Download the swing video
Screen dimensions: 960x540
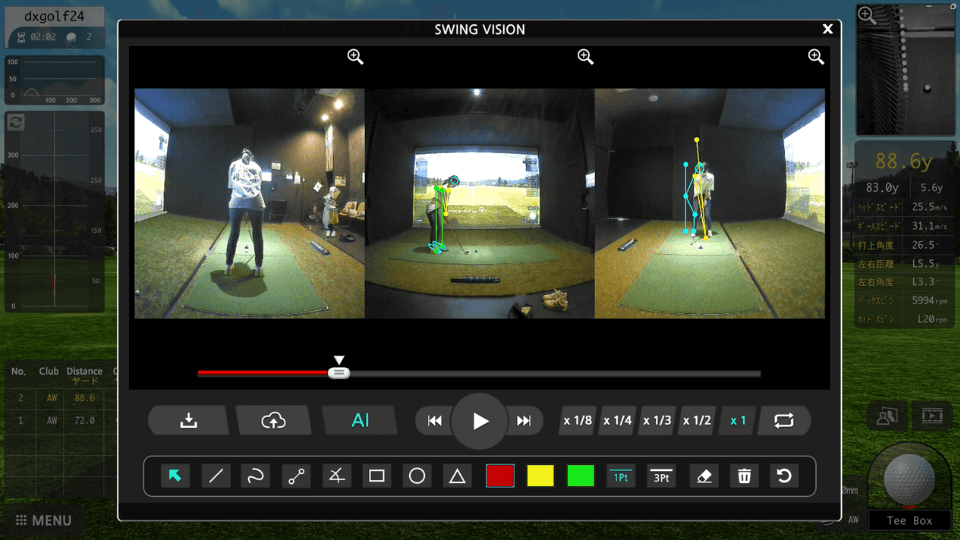[189, 421]
